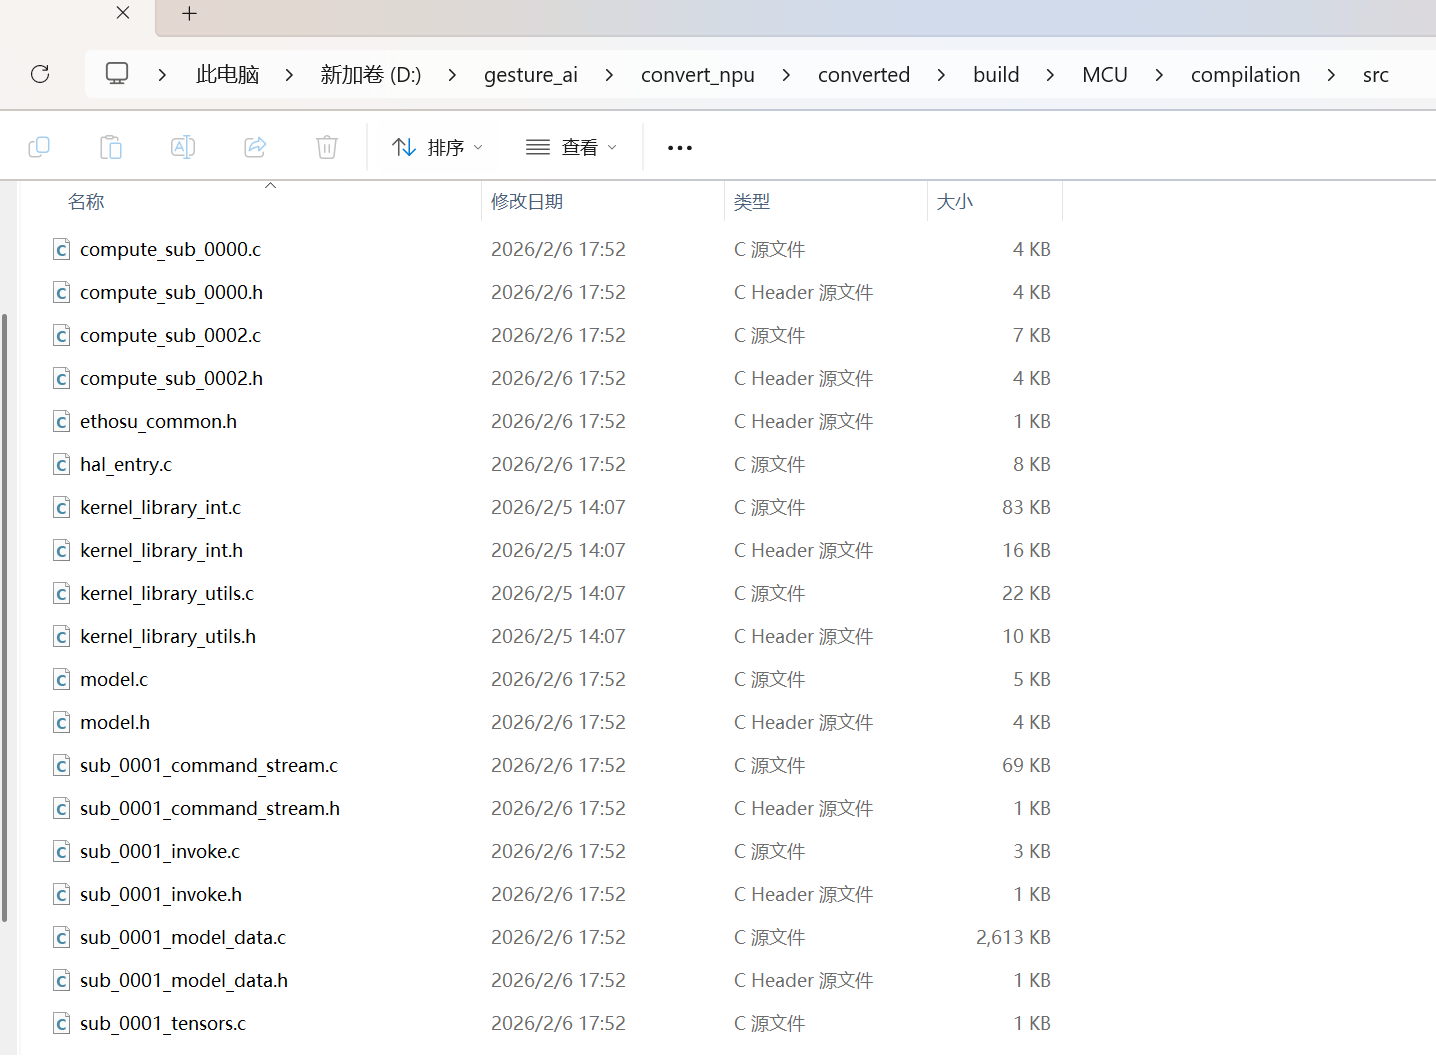Click file icon of ethosu_common.h
Image resolution: width=1436 pixels, height=1060 pixels.
pyautogui.click(x=62, y=421)
